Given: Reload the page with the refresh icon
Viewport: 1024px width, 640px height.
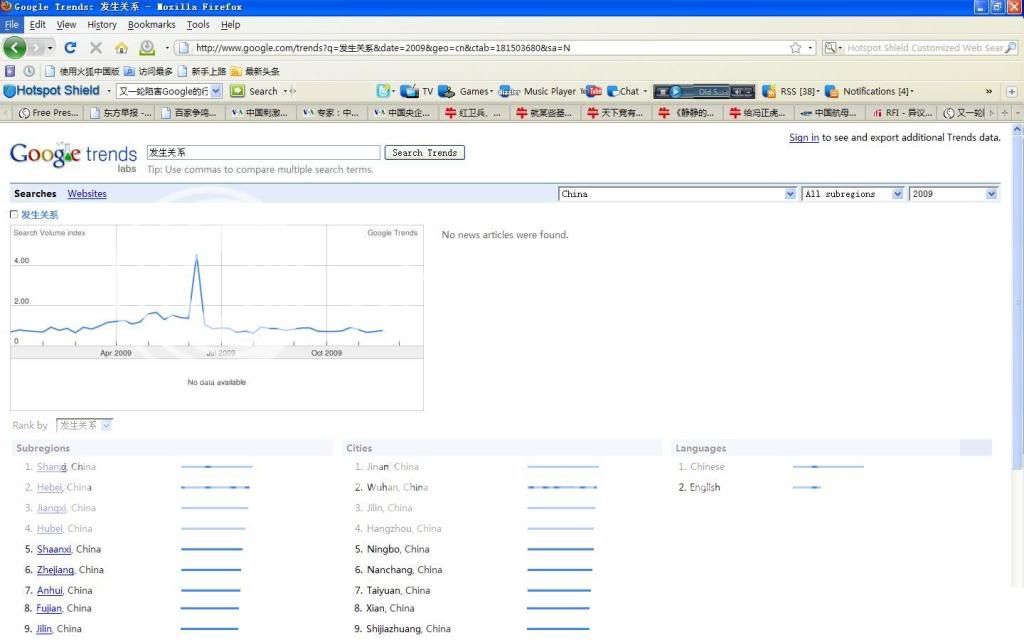Looking at the screenshot, I should pos(70,47).
